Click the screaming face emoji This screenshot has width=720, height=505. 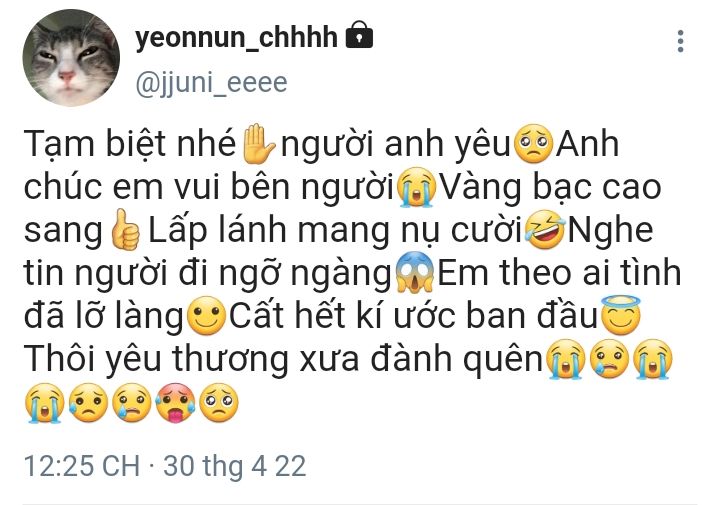tap(415, 273)
